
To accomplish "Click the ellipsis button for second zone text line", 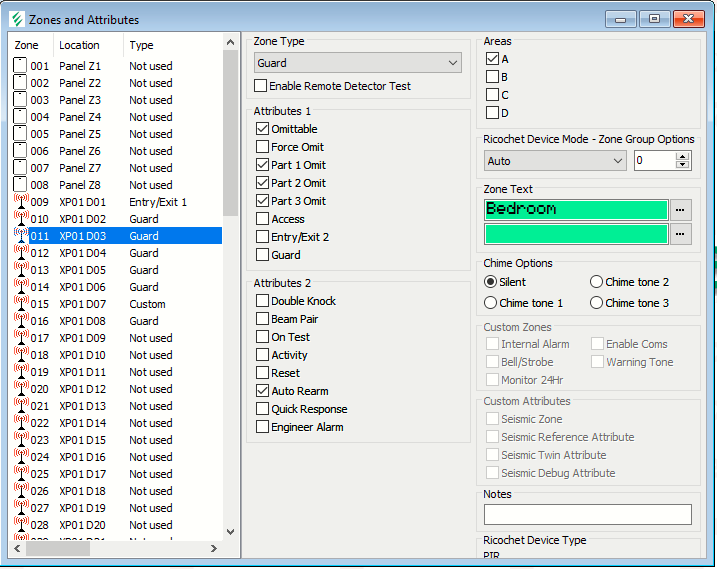I will [x=681, y=233].
